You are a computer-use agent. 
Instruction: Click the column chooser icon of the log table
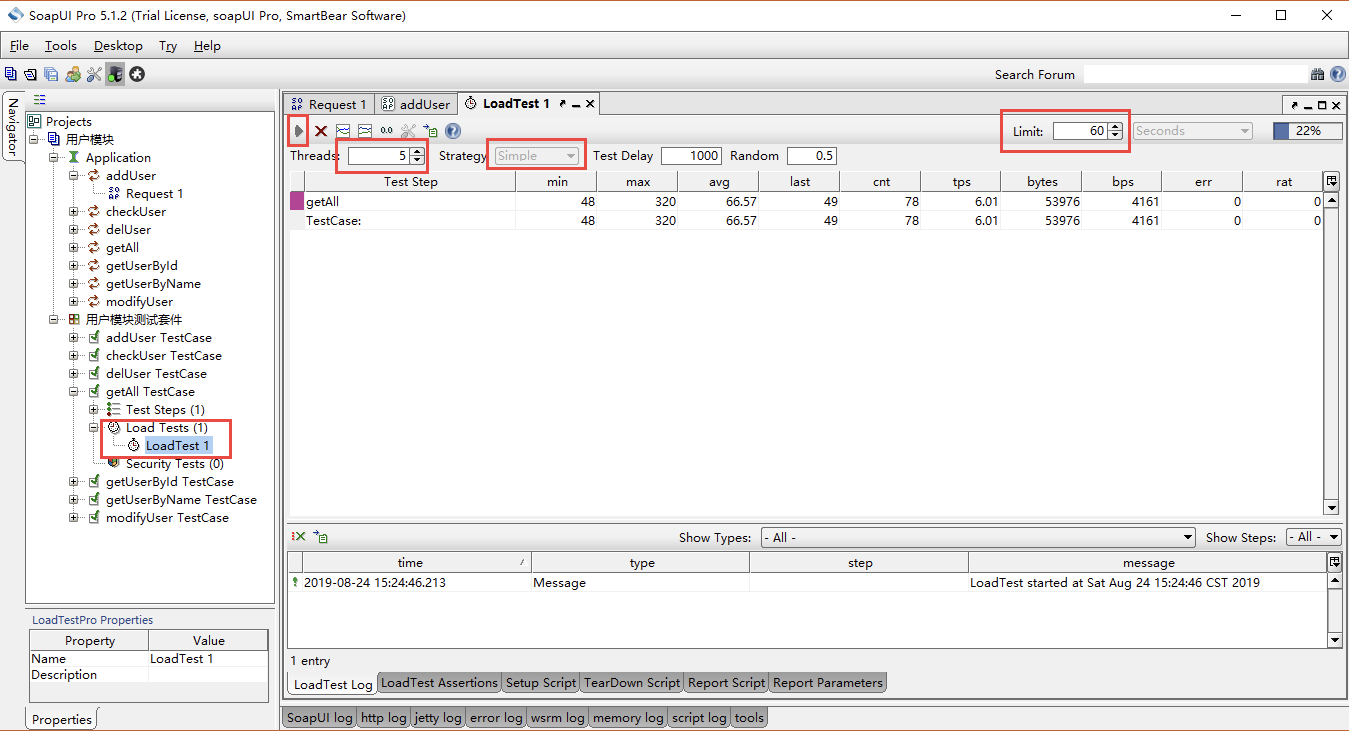(1335, 562)
